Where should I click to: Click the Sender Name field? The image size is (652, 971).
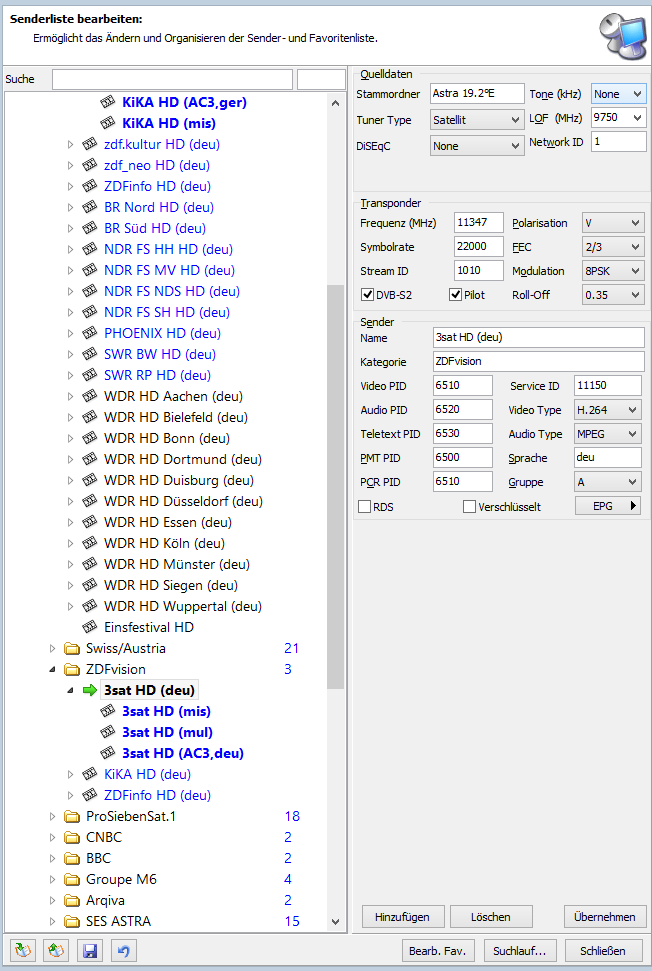click(x=539, y=337)
